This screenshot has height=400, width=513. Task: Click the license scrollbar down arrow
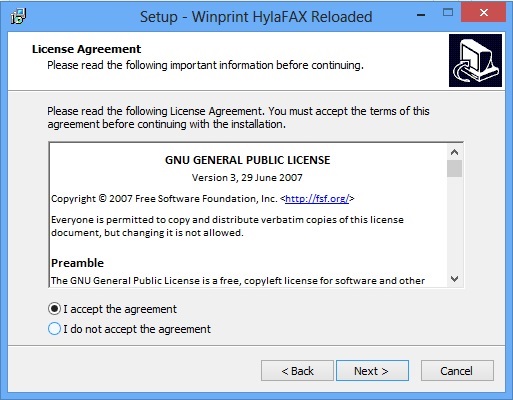click(x=454, y=279)
